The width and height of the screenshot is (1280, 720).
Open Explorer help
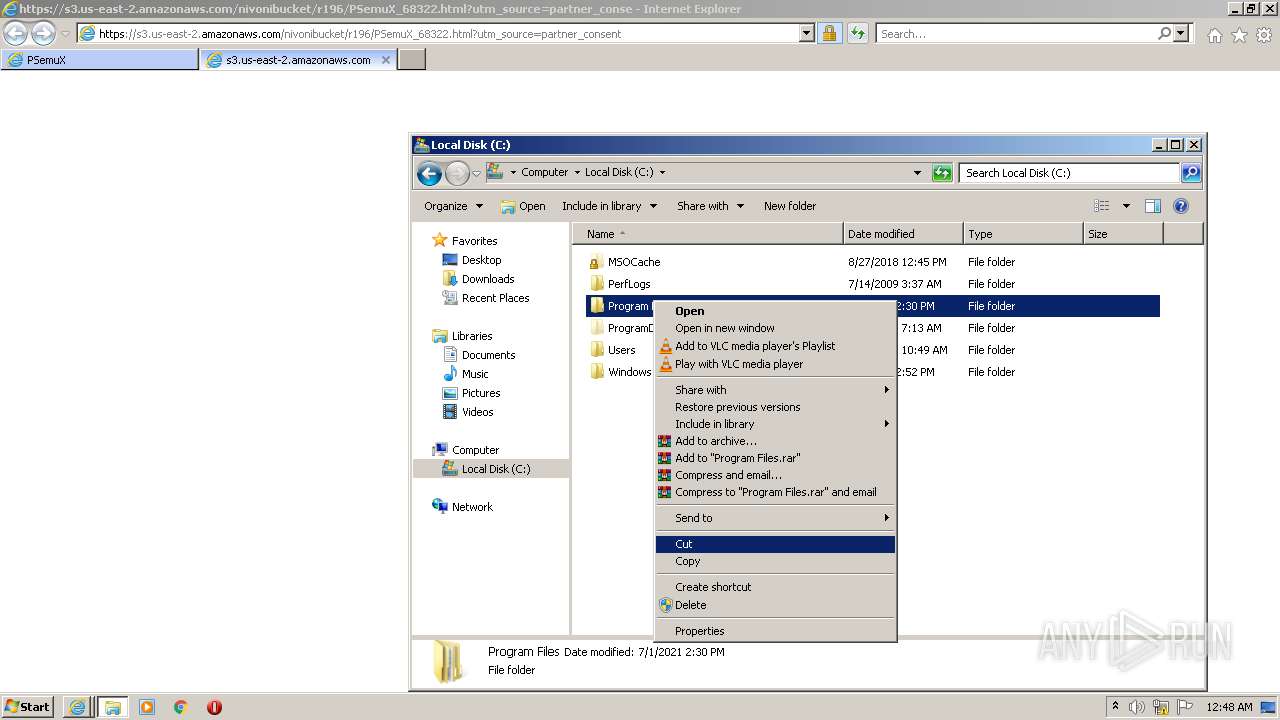tap(1181, 206)
